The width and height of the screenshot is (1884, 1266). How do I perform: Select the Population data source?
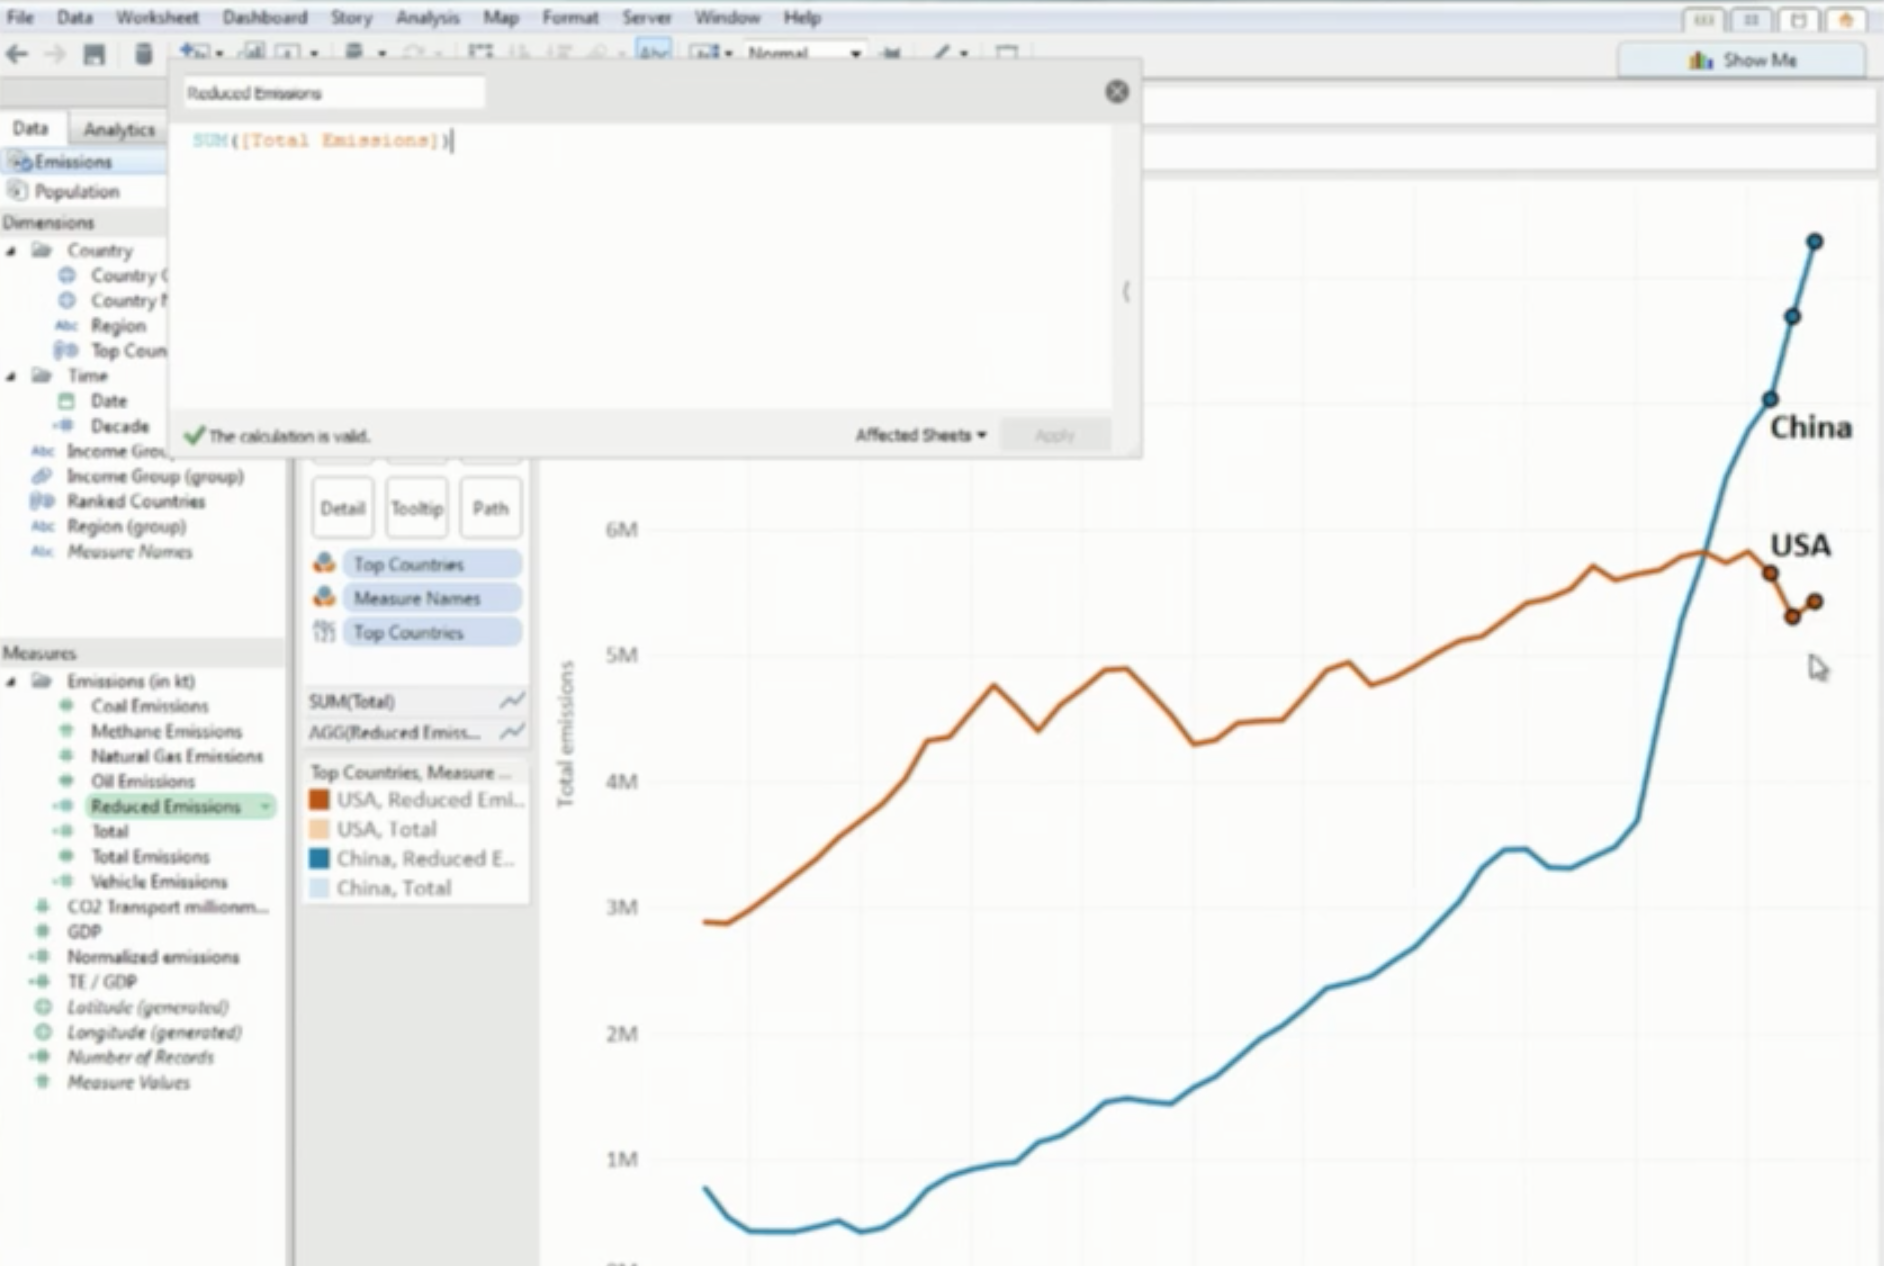point(76,191)
